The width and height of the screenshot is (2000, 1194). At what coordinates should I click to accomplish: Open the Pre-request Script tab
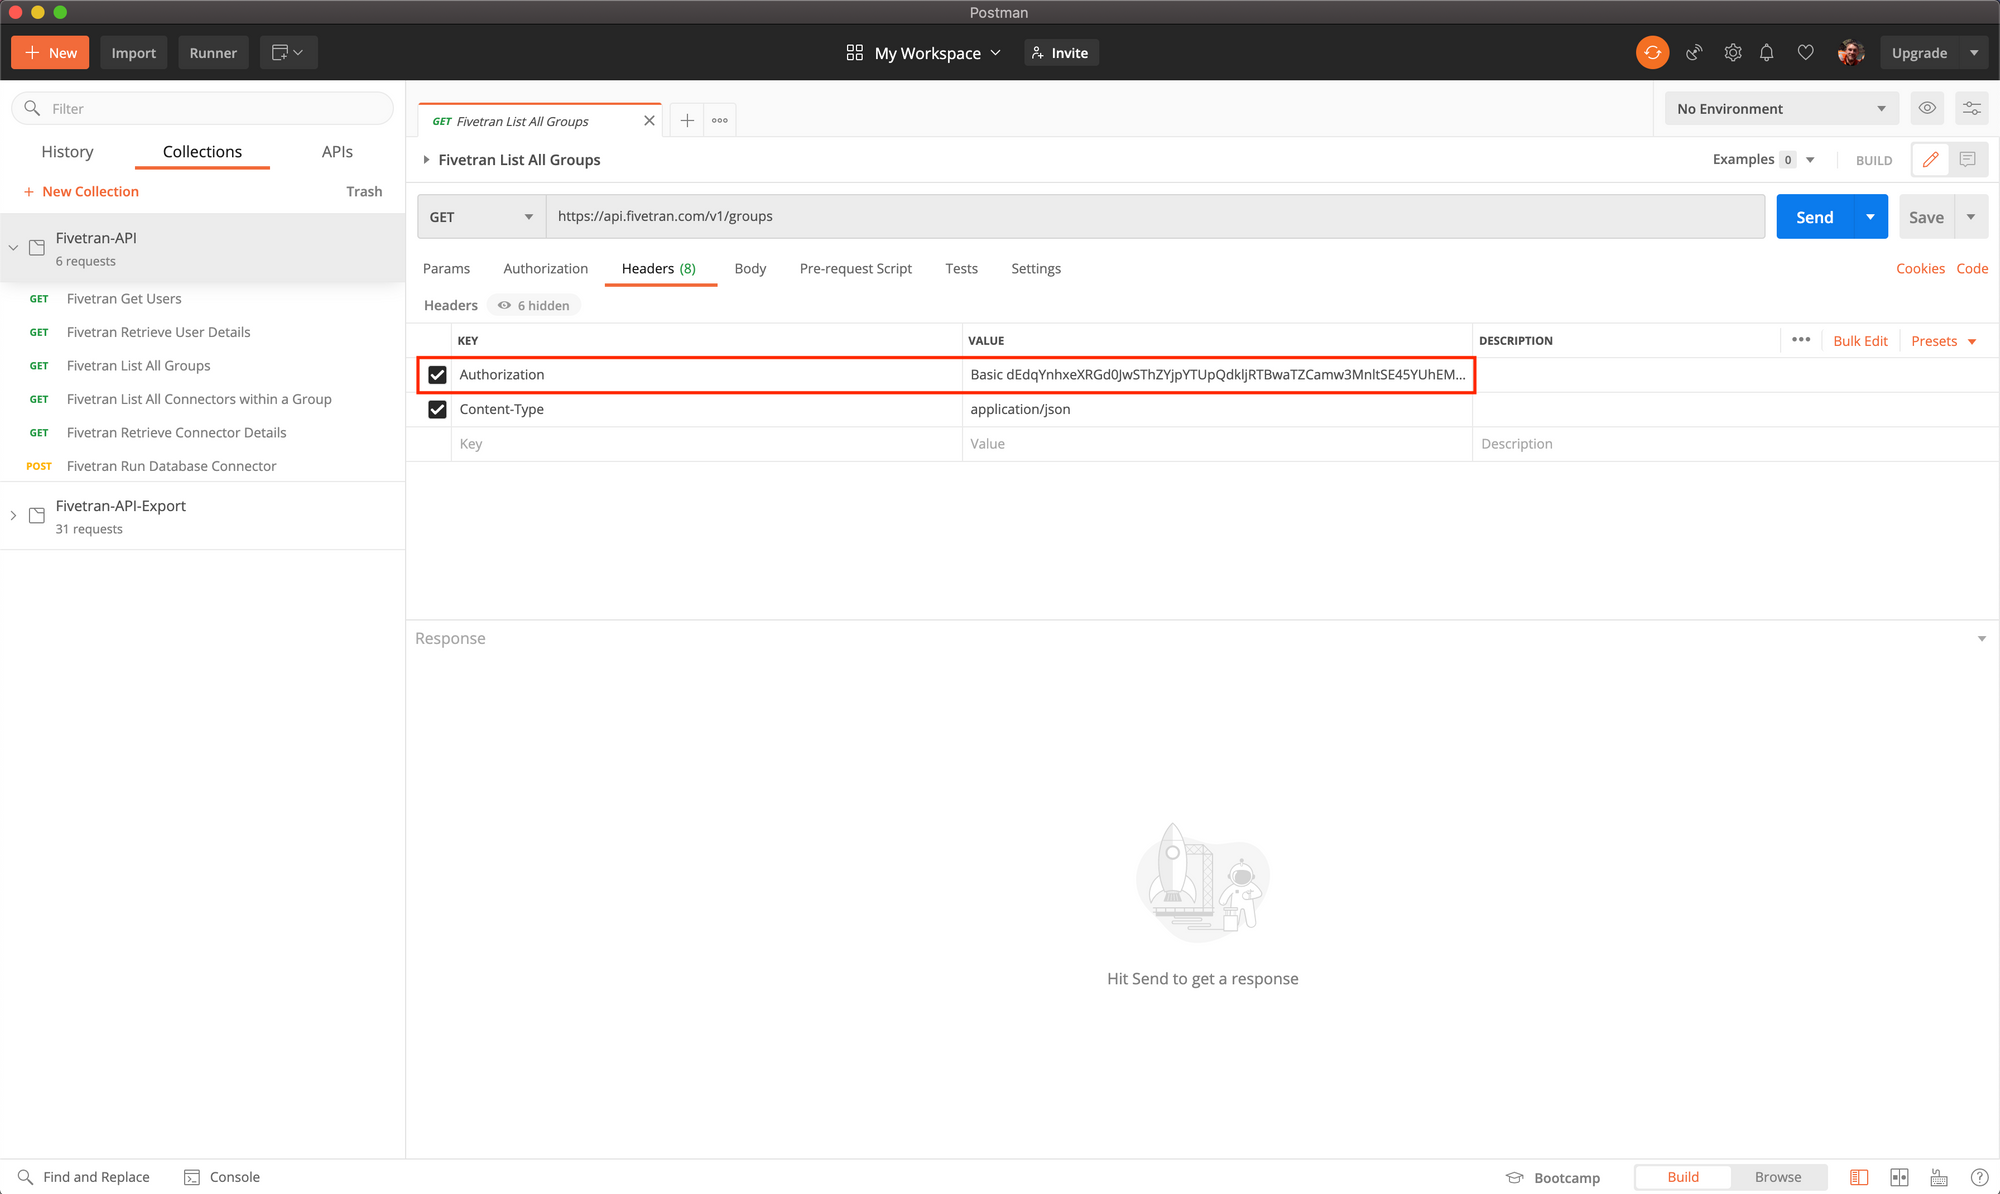point(855,269)
